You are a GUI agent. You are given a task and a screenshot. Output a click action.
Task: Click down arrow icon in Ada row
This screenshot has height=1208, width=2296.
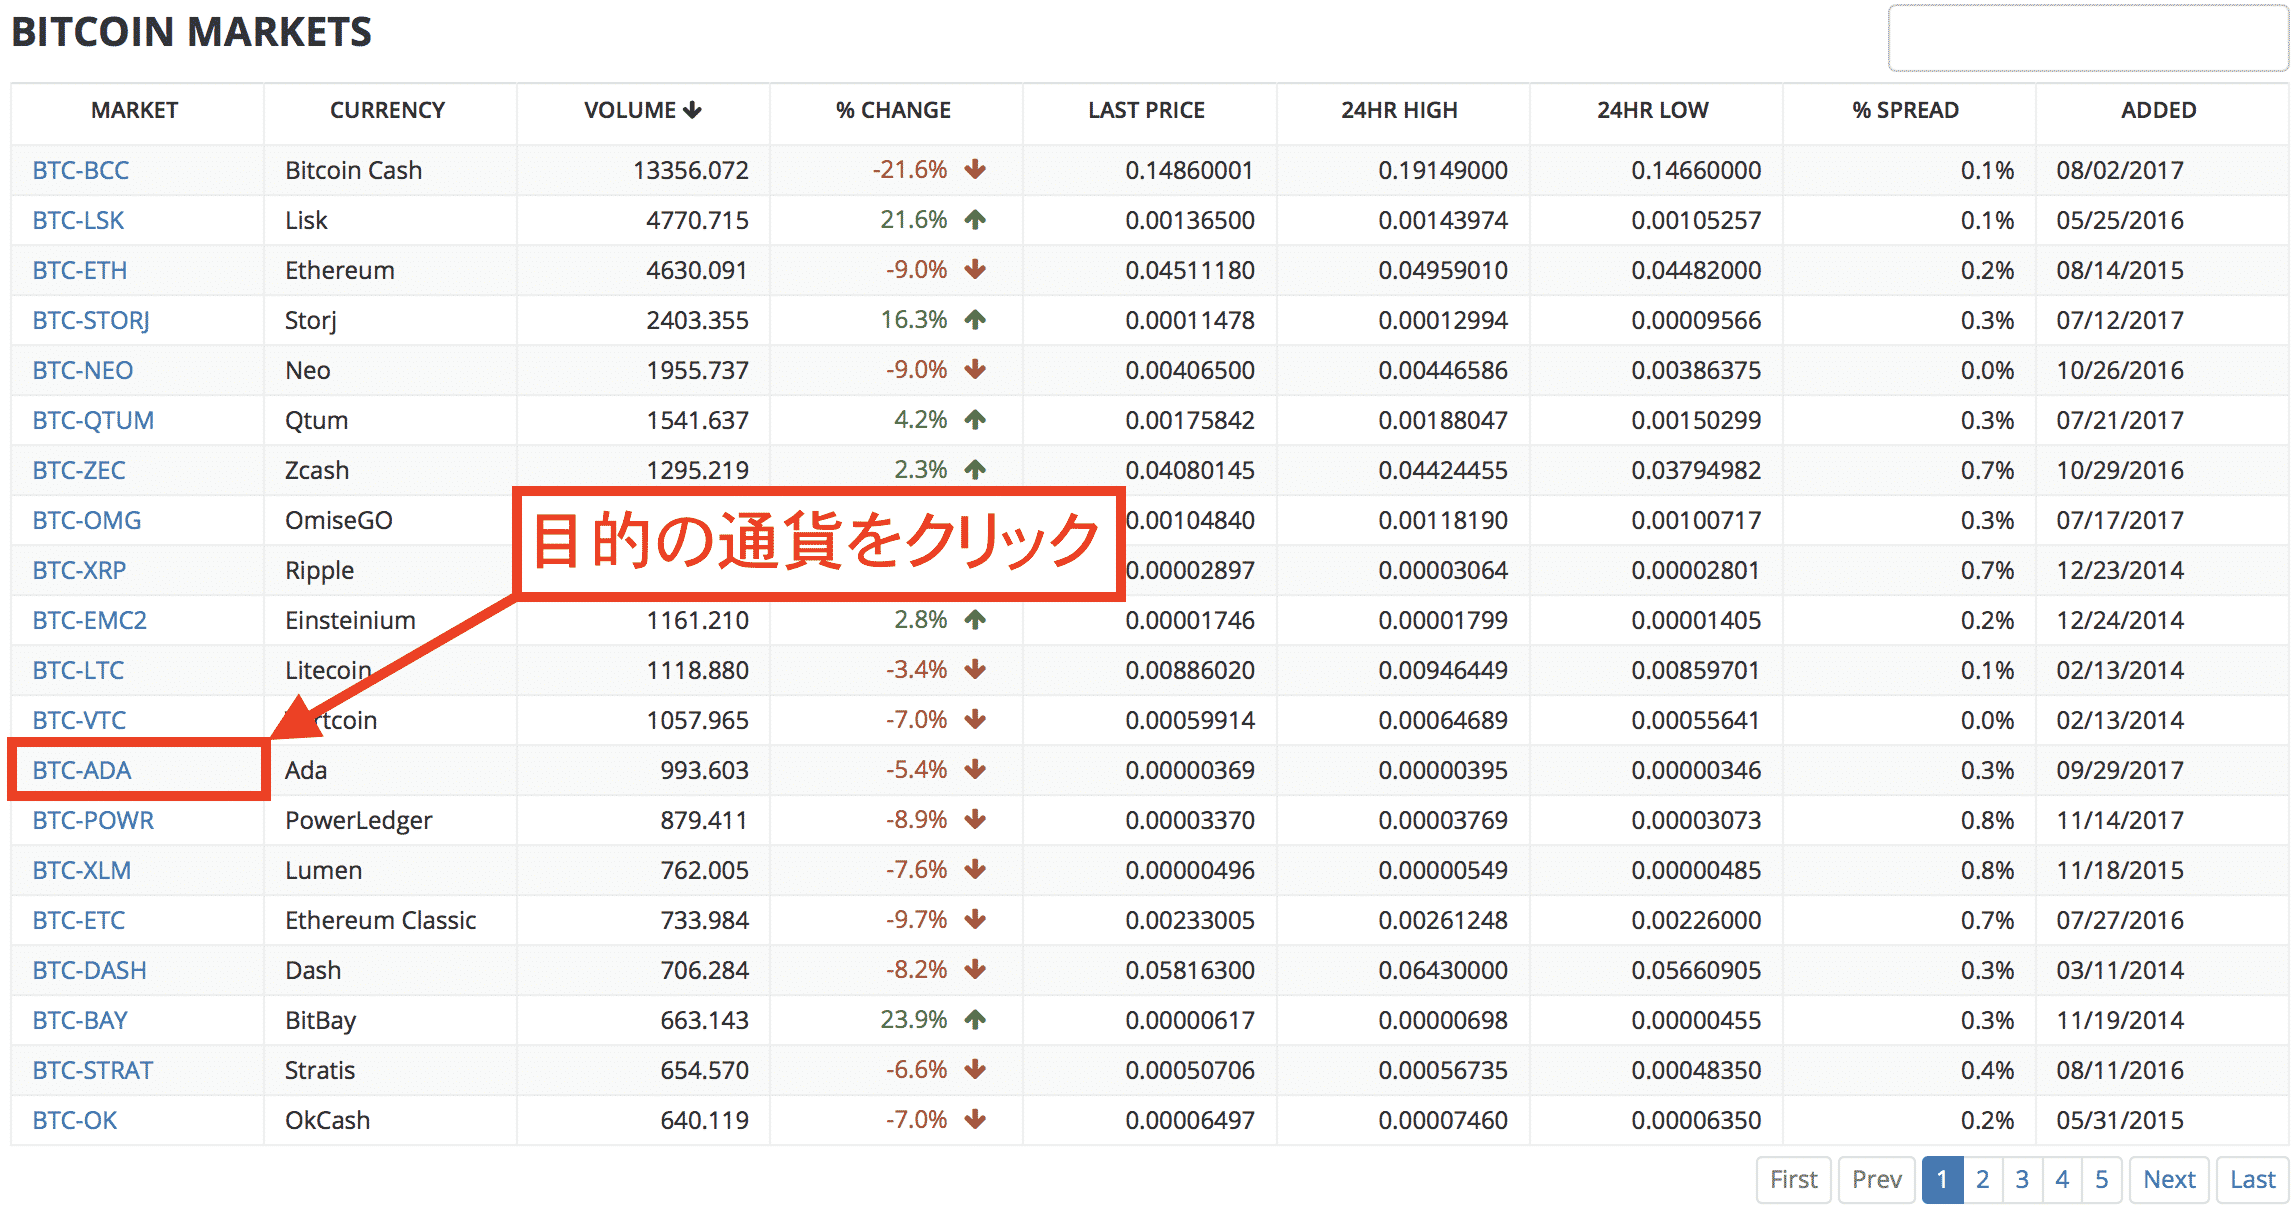tap(975, 769)
